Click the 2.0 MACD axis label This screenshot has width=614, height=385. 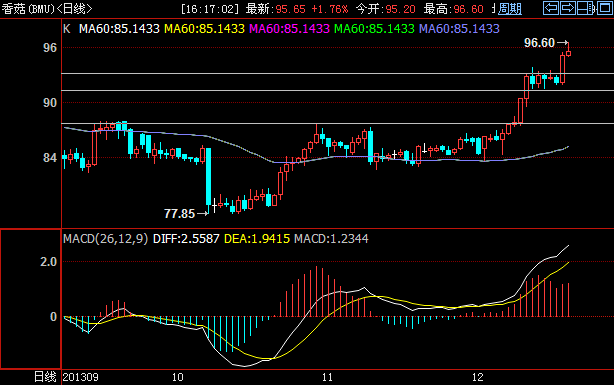[x=49, y=262]
